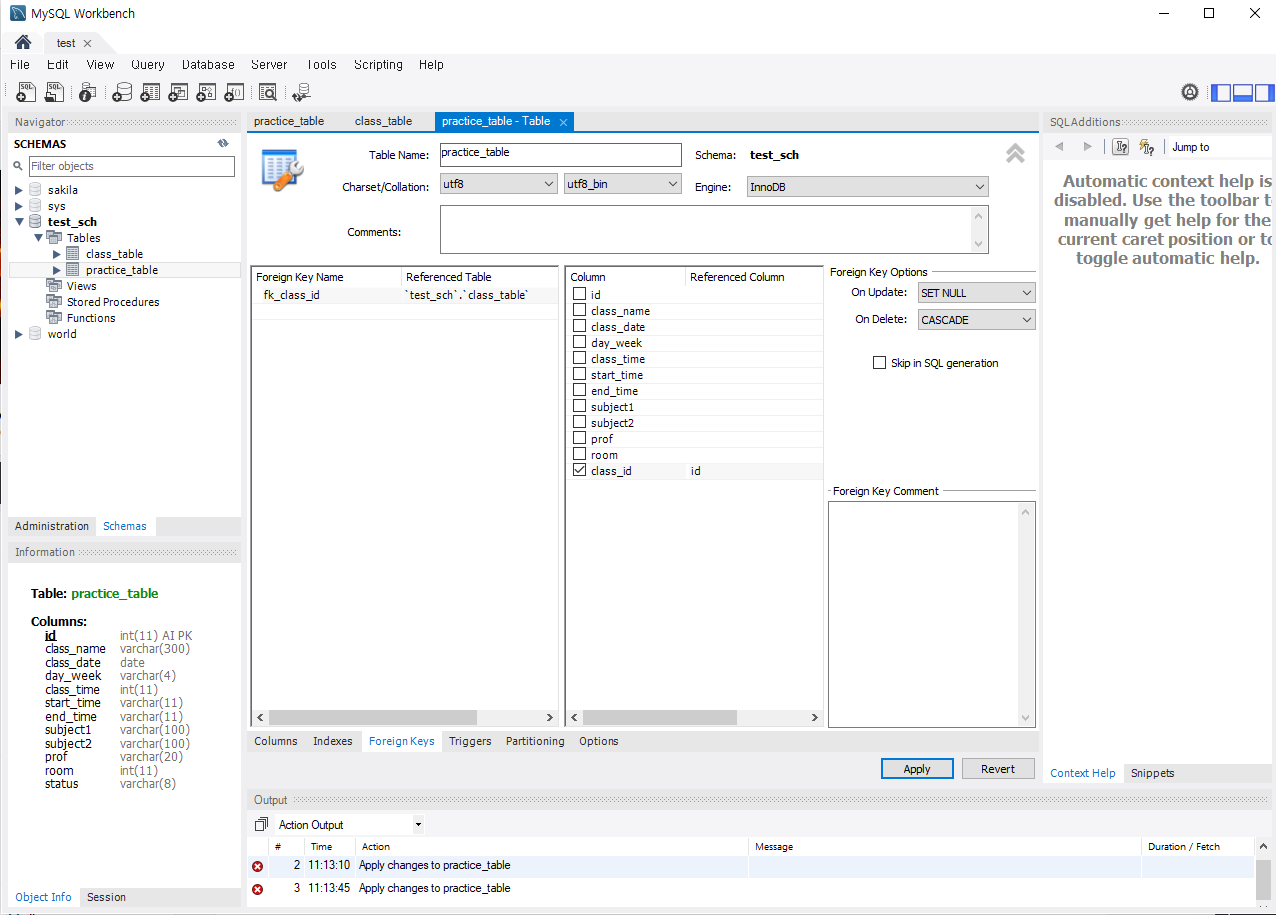The image size is (1276, 915).
Task: Expand the class_table tree node
Action: pos(57,254)
